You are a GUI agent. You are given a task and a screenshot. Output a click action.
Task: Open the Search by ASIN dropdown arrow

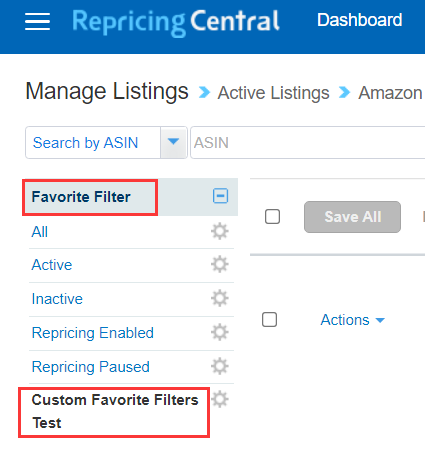pos(173,142)
